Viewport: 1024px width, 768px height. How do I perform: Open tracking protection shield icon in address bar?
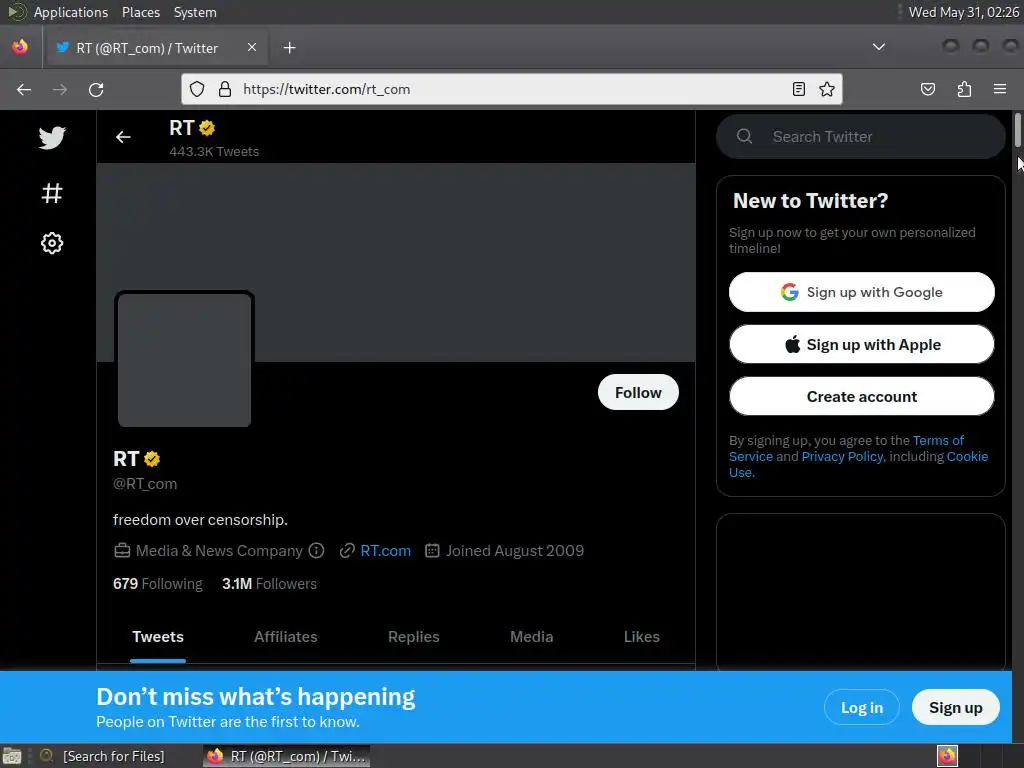point(197,89)
